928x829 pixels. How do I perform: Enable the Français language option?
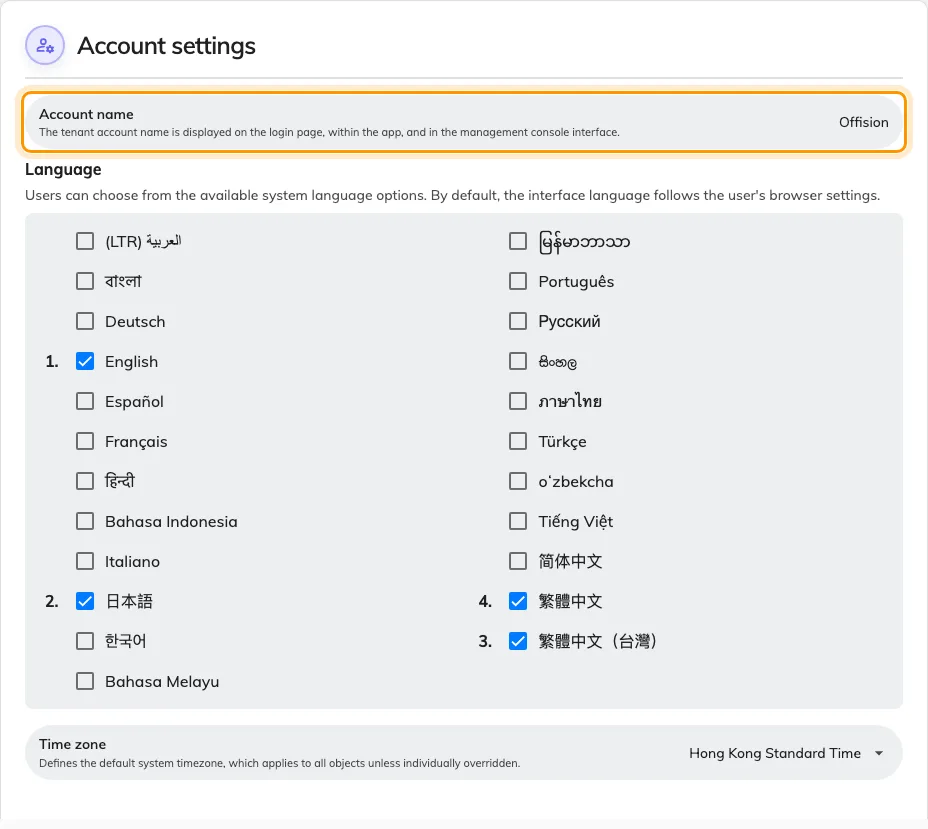coord(85,441)
